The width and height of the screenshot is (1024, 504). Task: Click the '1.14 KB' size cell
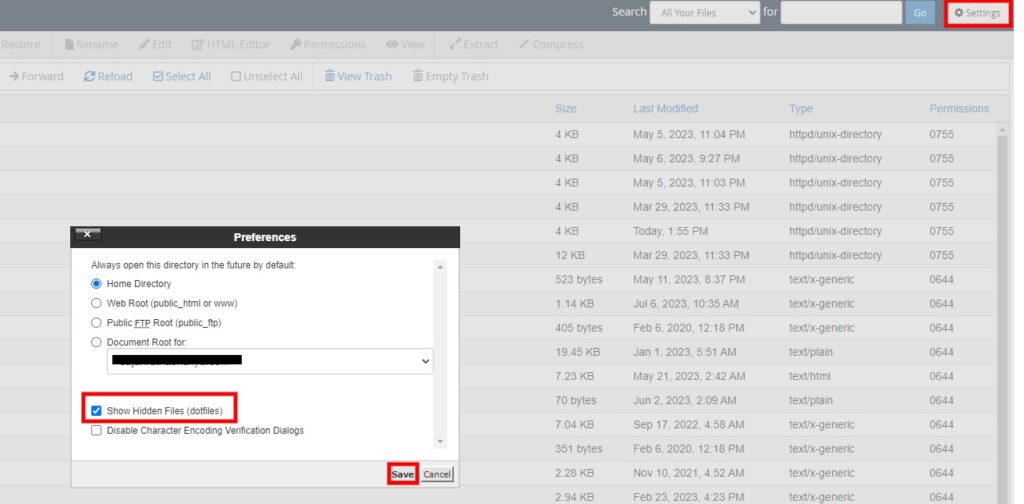[x=575, y=304]
